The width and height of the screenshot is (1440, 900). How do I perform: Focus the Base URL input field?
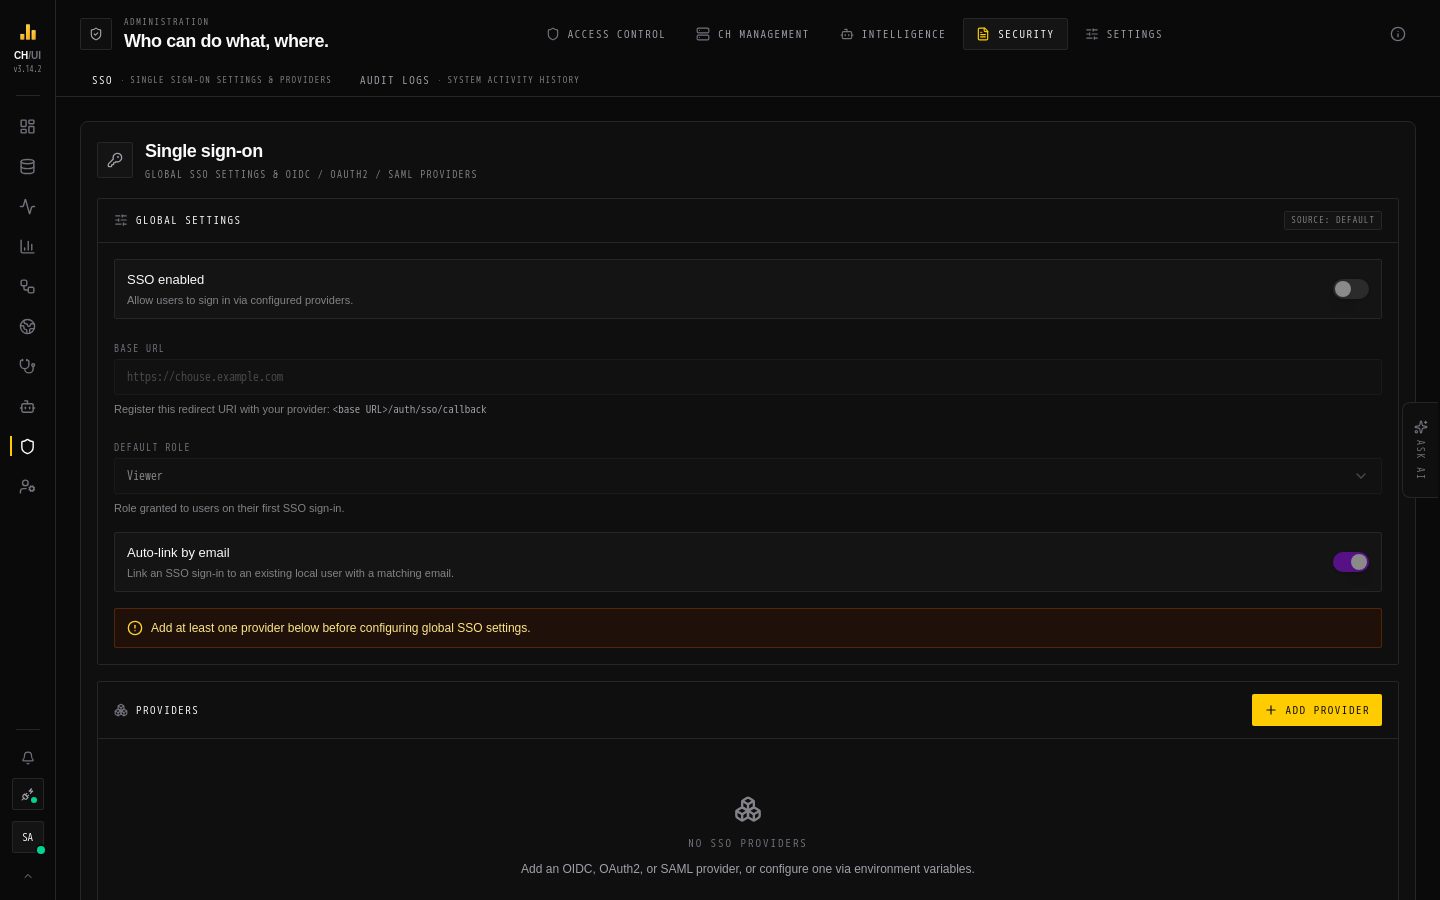748,377
